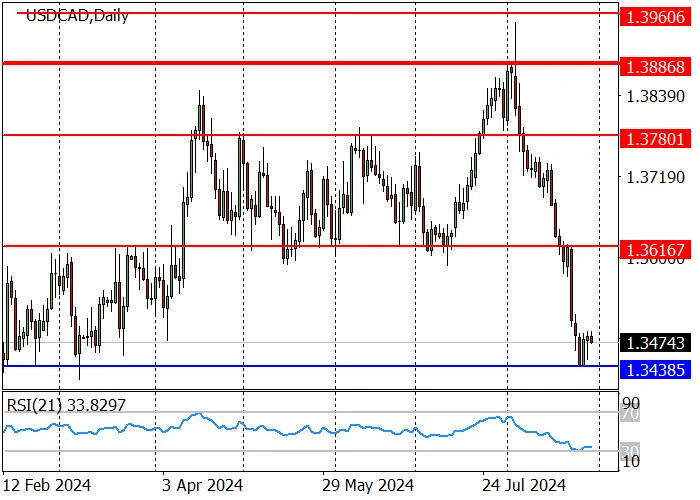This screenshot has height=500, width=700.
Task: Select the 1.36167 price level label
Action: [655, 250]
